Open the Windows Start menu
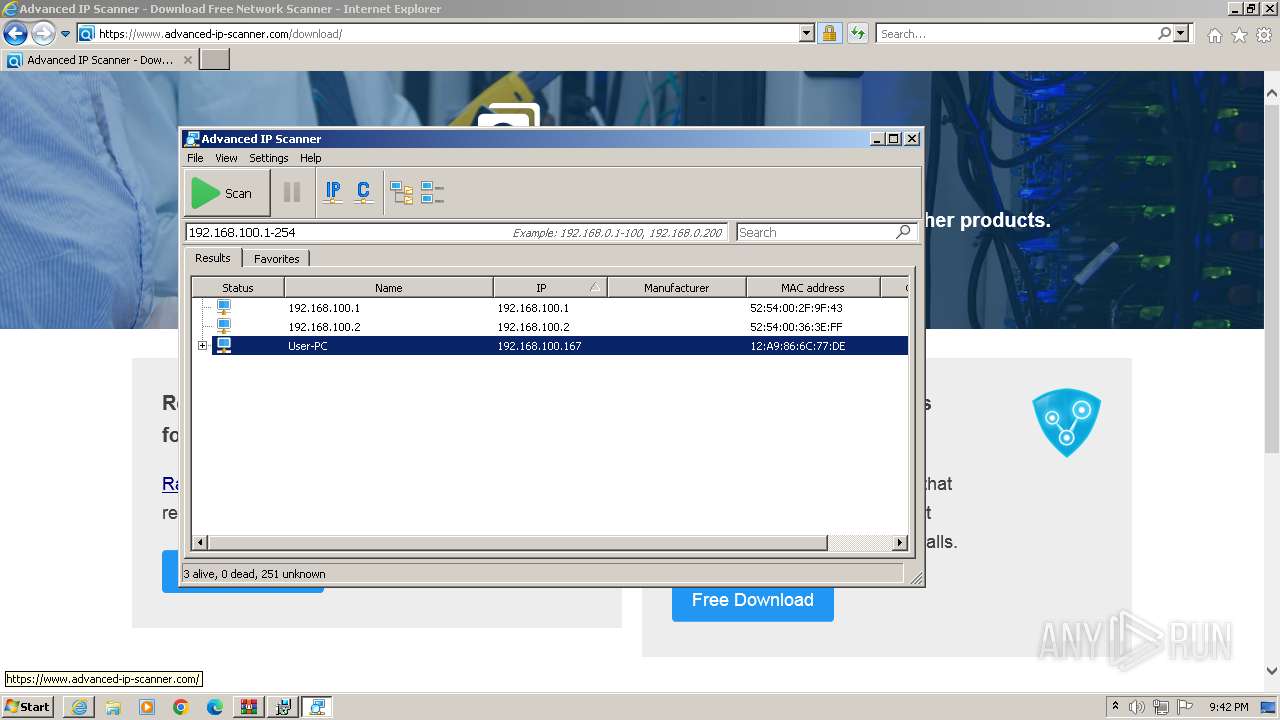1280x720 pixels. pyautogui.click(x=28, y=706)
